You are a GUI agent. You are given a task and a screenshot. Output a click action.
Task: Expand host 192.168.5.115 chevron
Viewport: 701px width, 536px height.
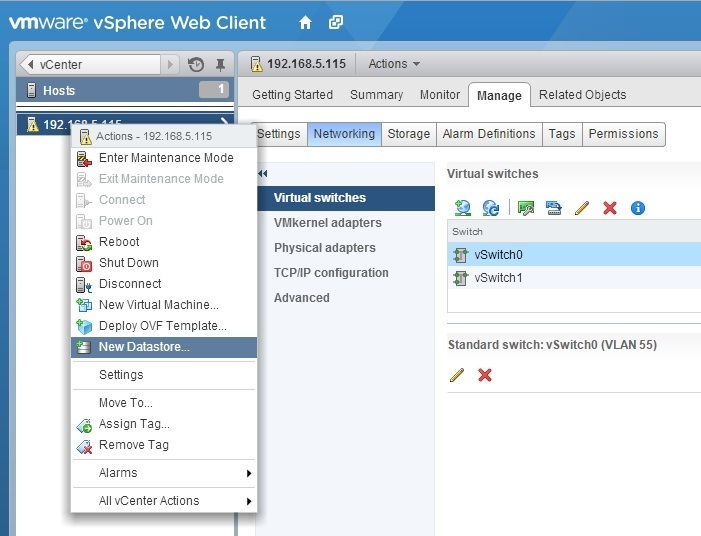click(x=225, y=123)
